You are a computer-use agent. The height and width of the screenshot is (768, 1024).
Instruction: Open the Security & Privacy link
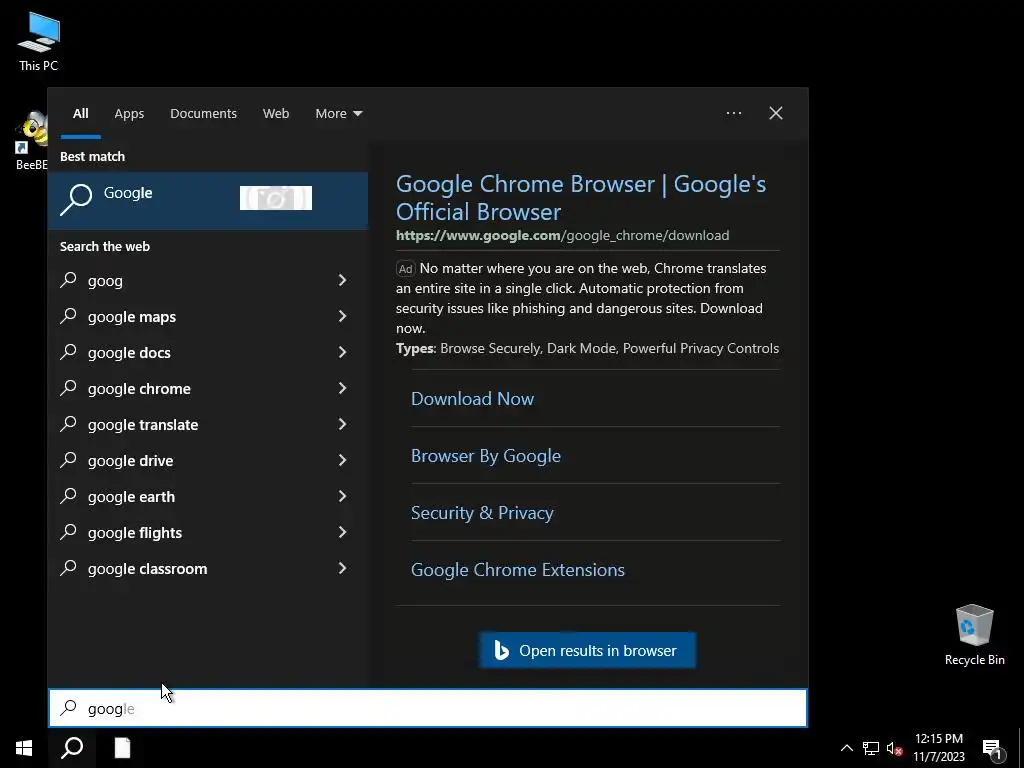point(482,513)
